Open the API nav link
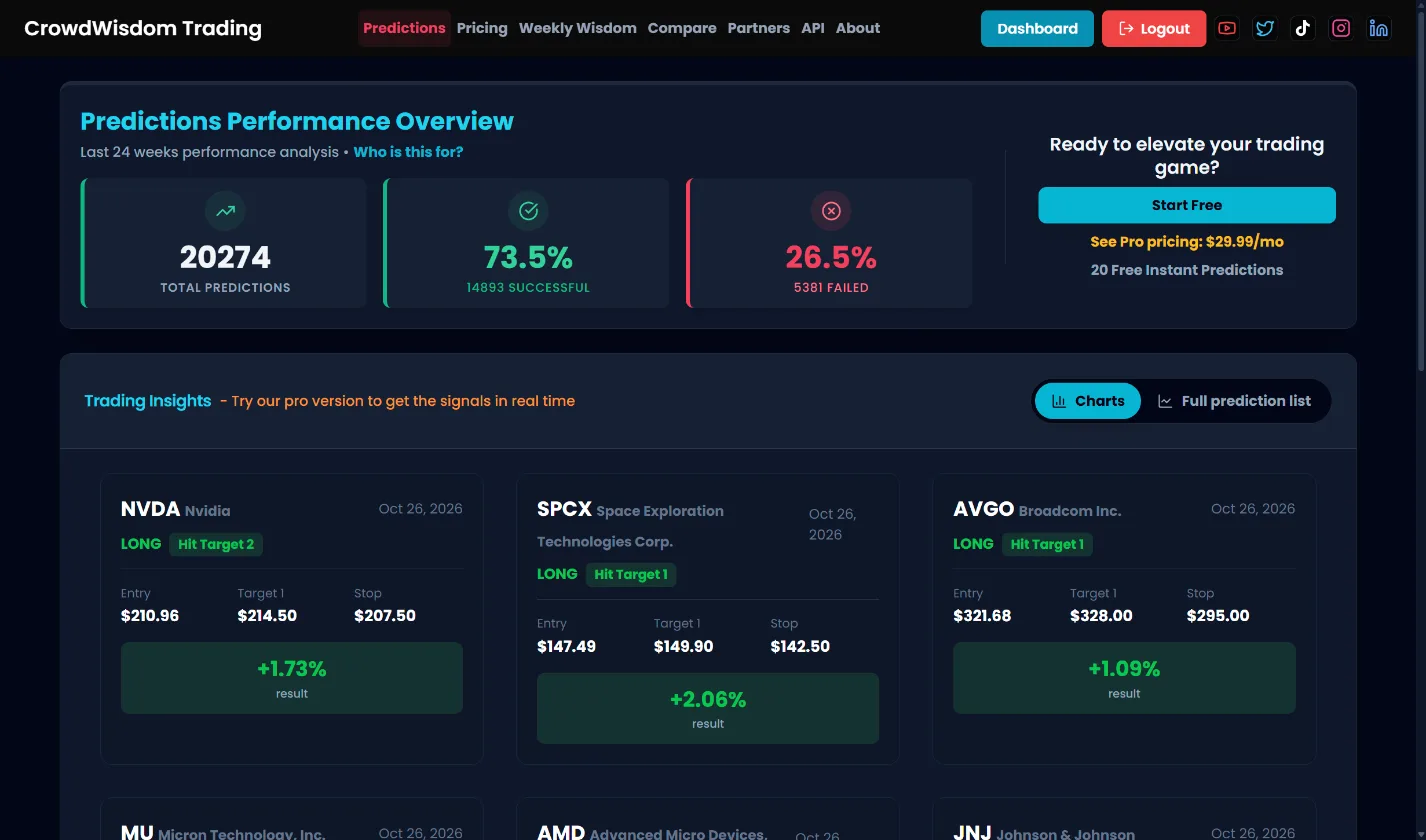 coord(813,28)
